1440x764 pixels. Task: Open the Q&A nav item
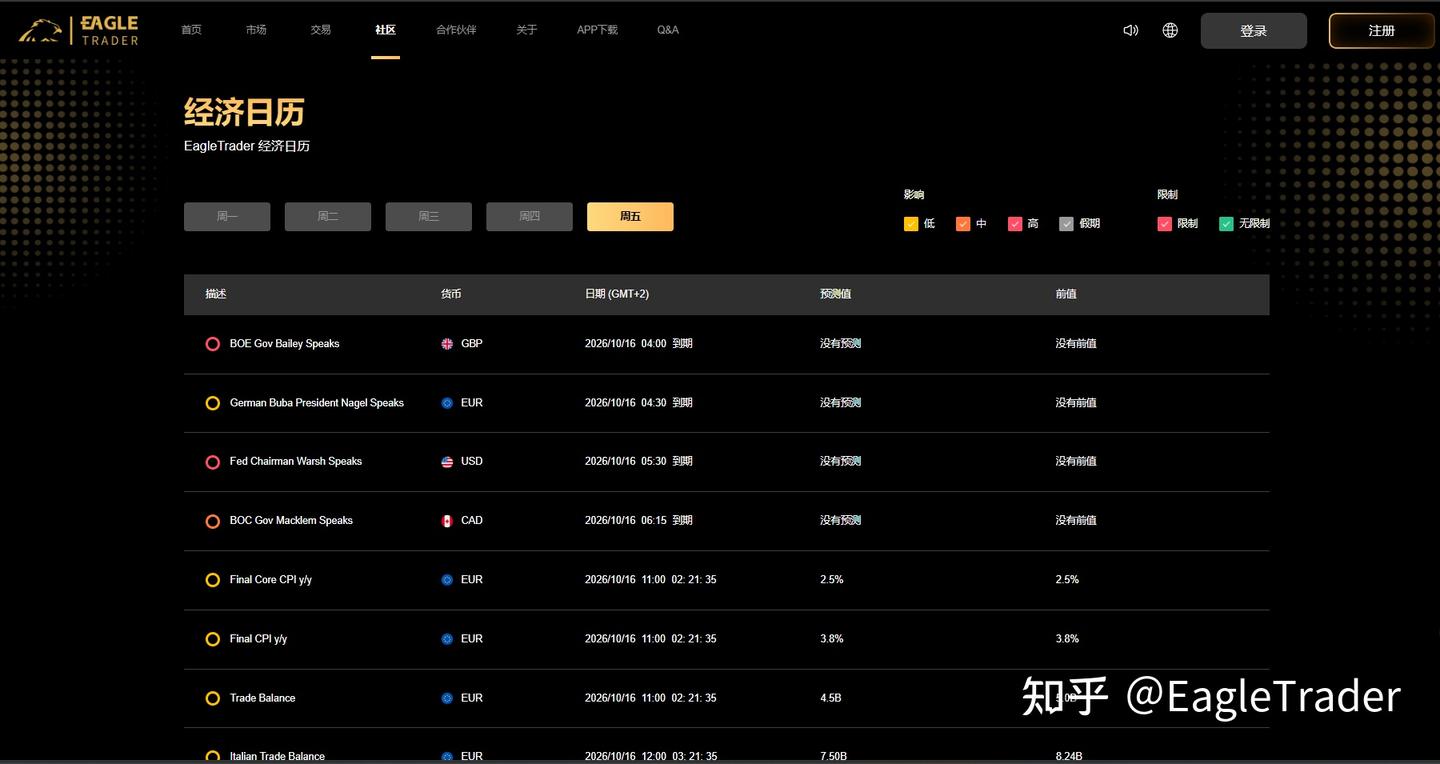click(x=668, y=30)
